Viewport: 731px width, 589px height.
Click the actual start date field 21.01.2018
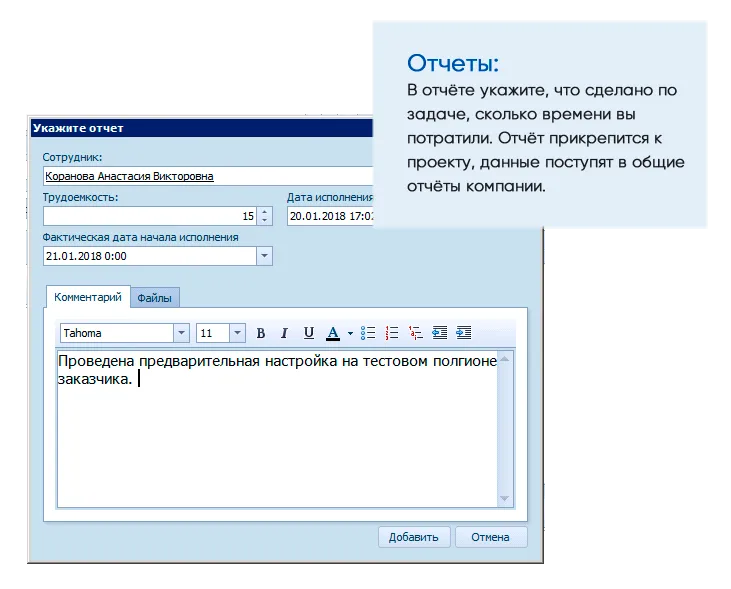(150, 256)
